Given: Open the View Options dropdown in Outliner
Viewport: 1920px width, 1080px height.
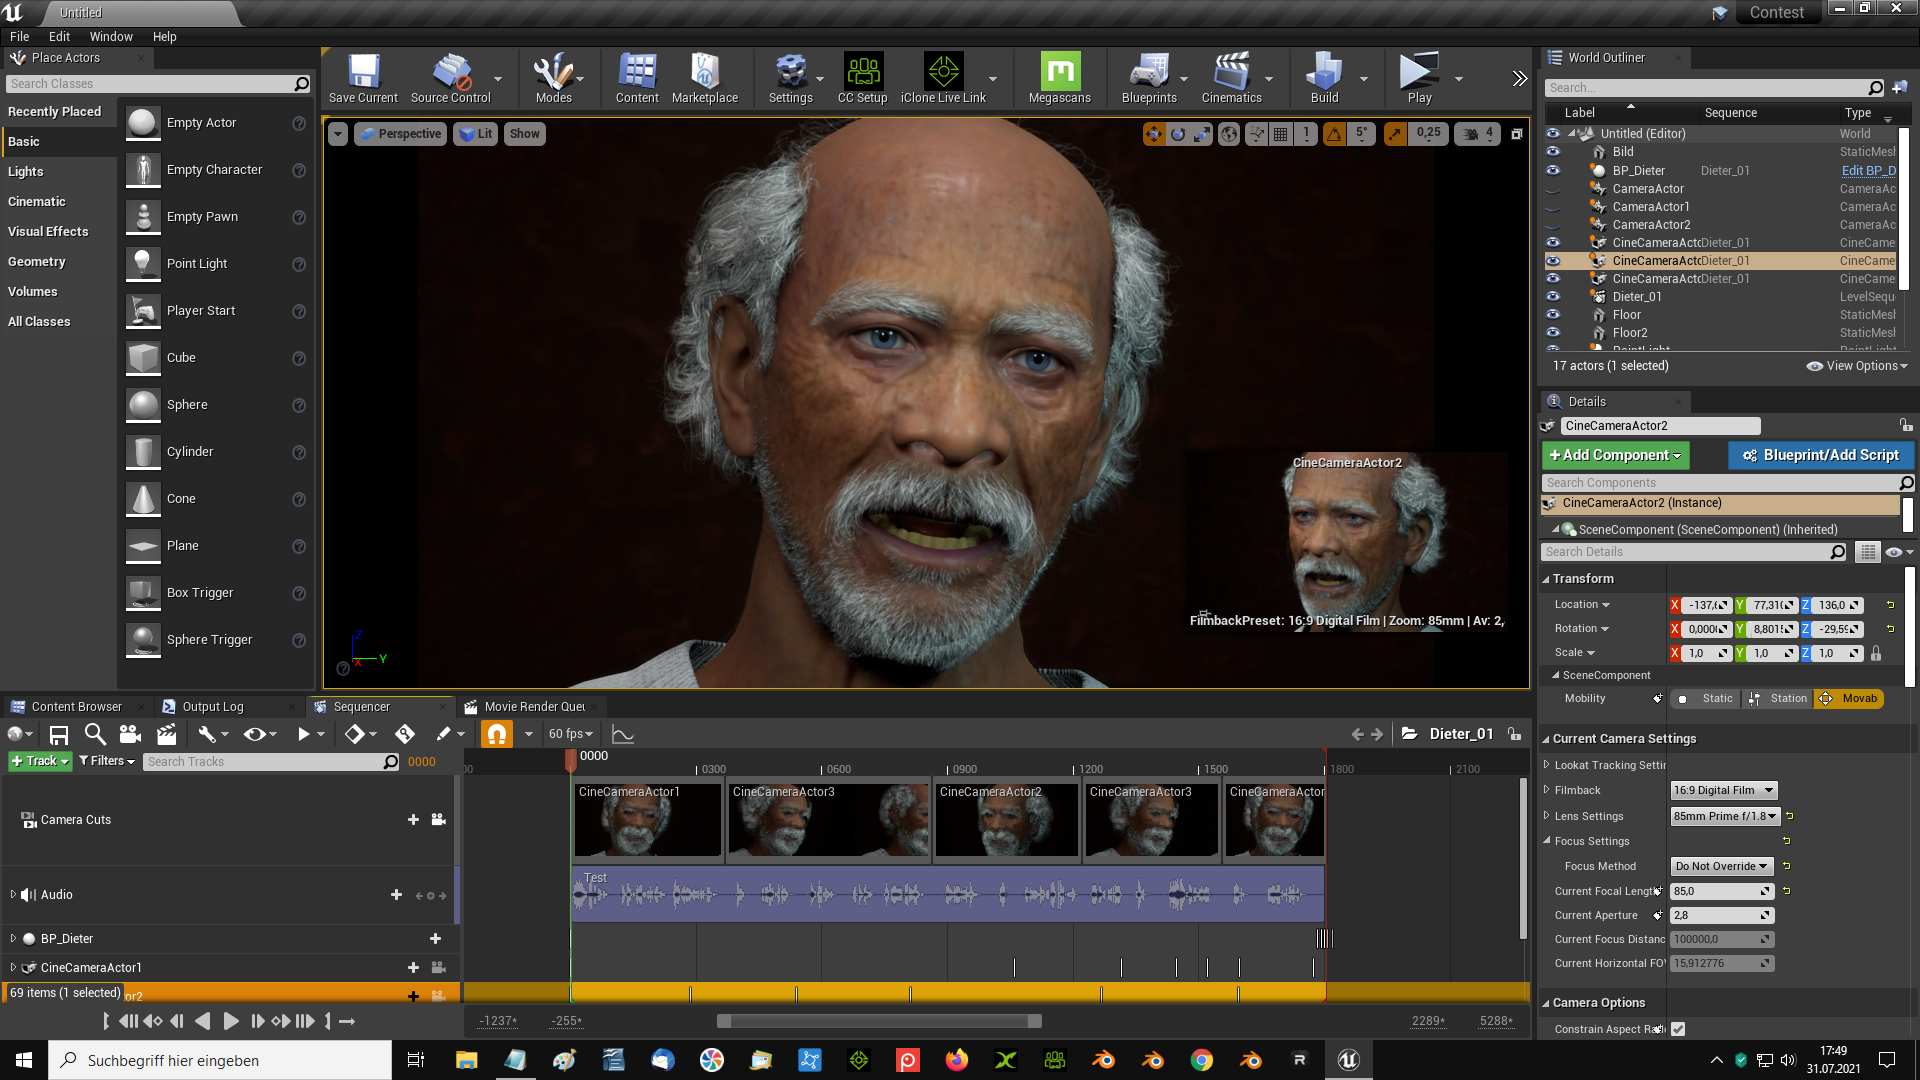Looking at the screenshot, I should pos(1857,366).
